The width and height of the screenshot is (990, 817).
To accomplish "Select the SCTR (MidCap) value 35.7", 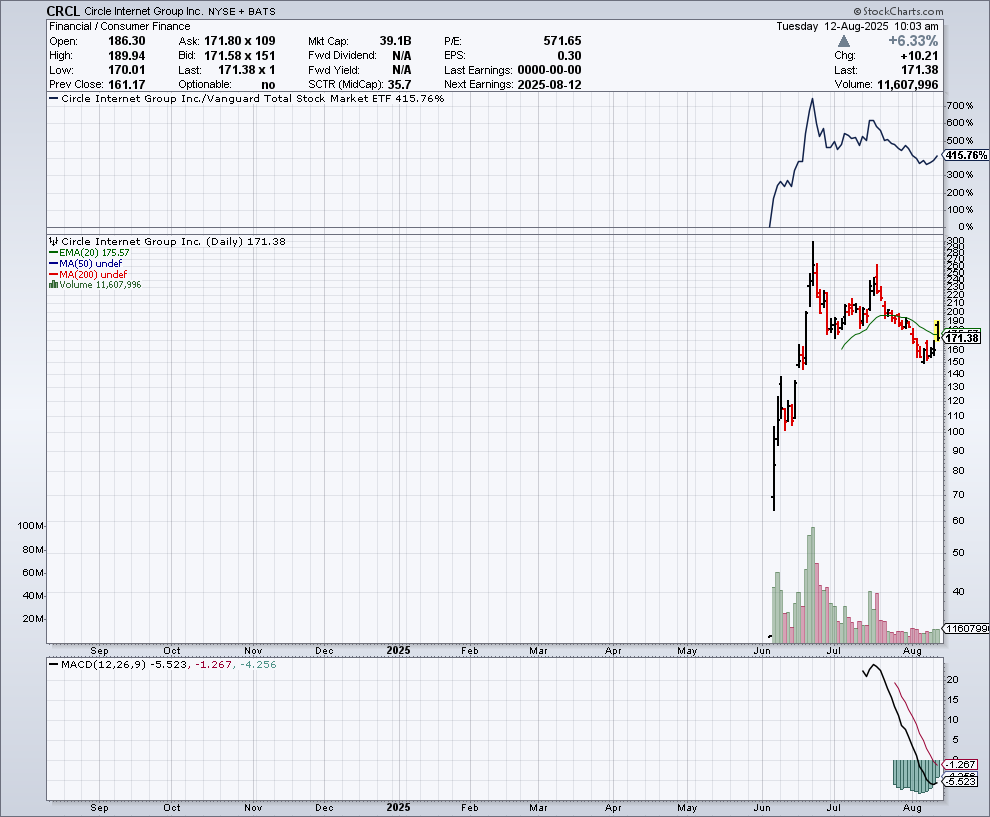I will pyautogui.click(x=400, y=85).
